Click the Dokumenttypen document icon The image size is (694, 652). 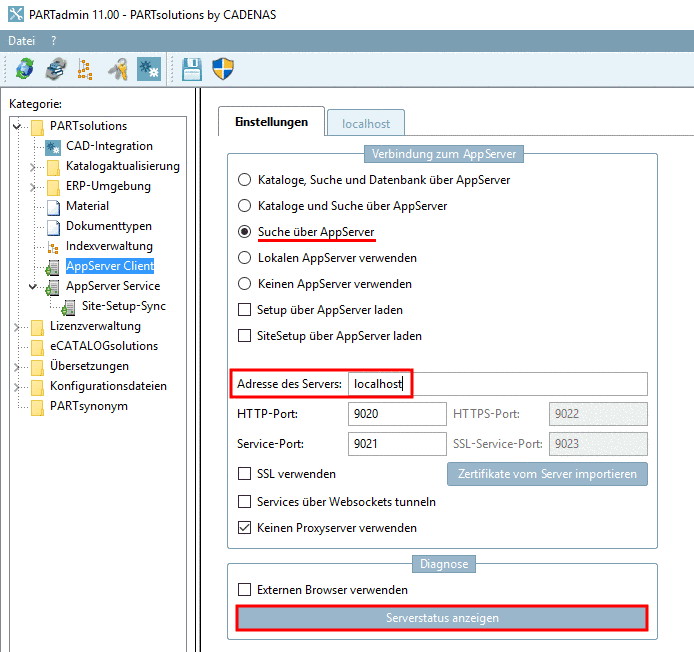point(54,227)
